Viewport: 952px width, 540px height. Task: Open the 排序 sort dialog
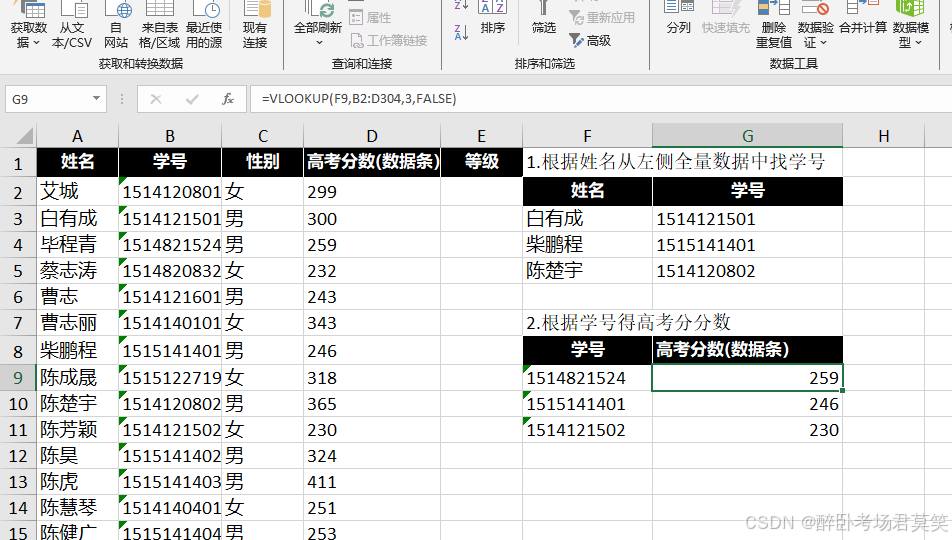(x=492, y=18)
